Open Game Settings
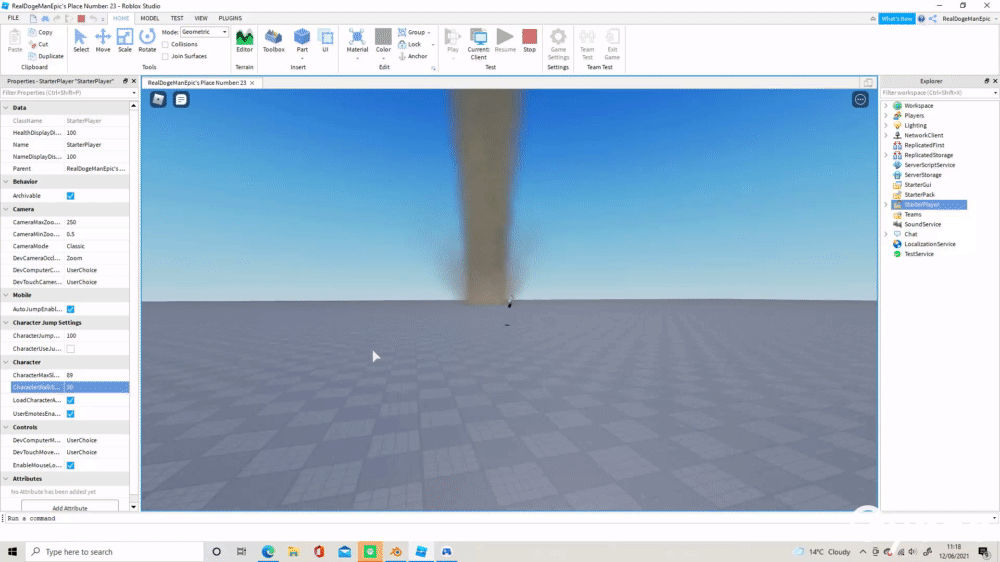This screenshot has height=562, width=1000. click(558, 44)
